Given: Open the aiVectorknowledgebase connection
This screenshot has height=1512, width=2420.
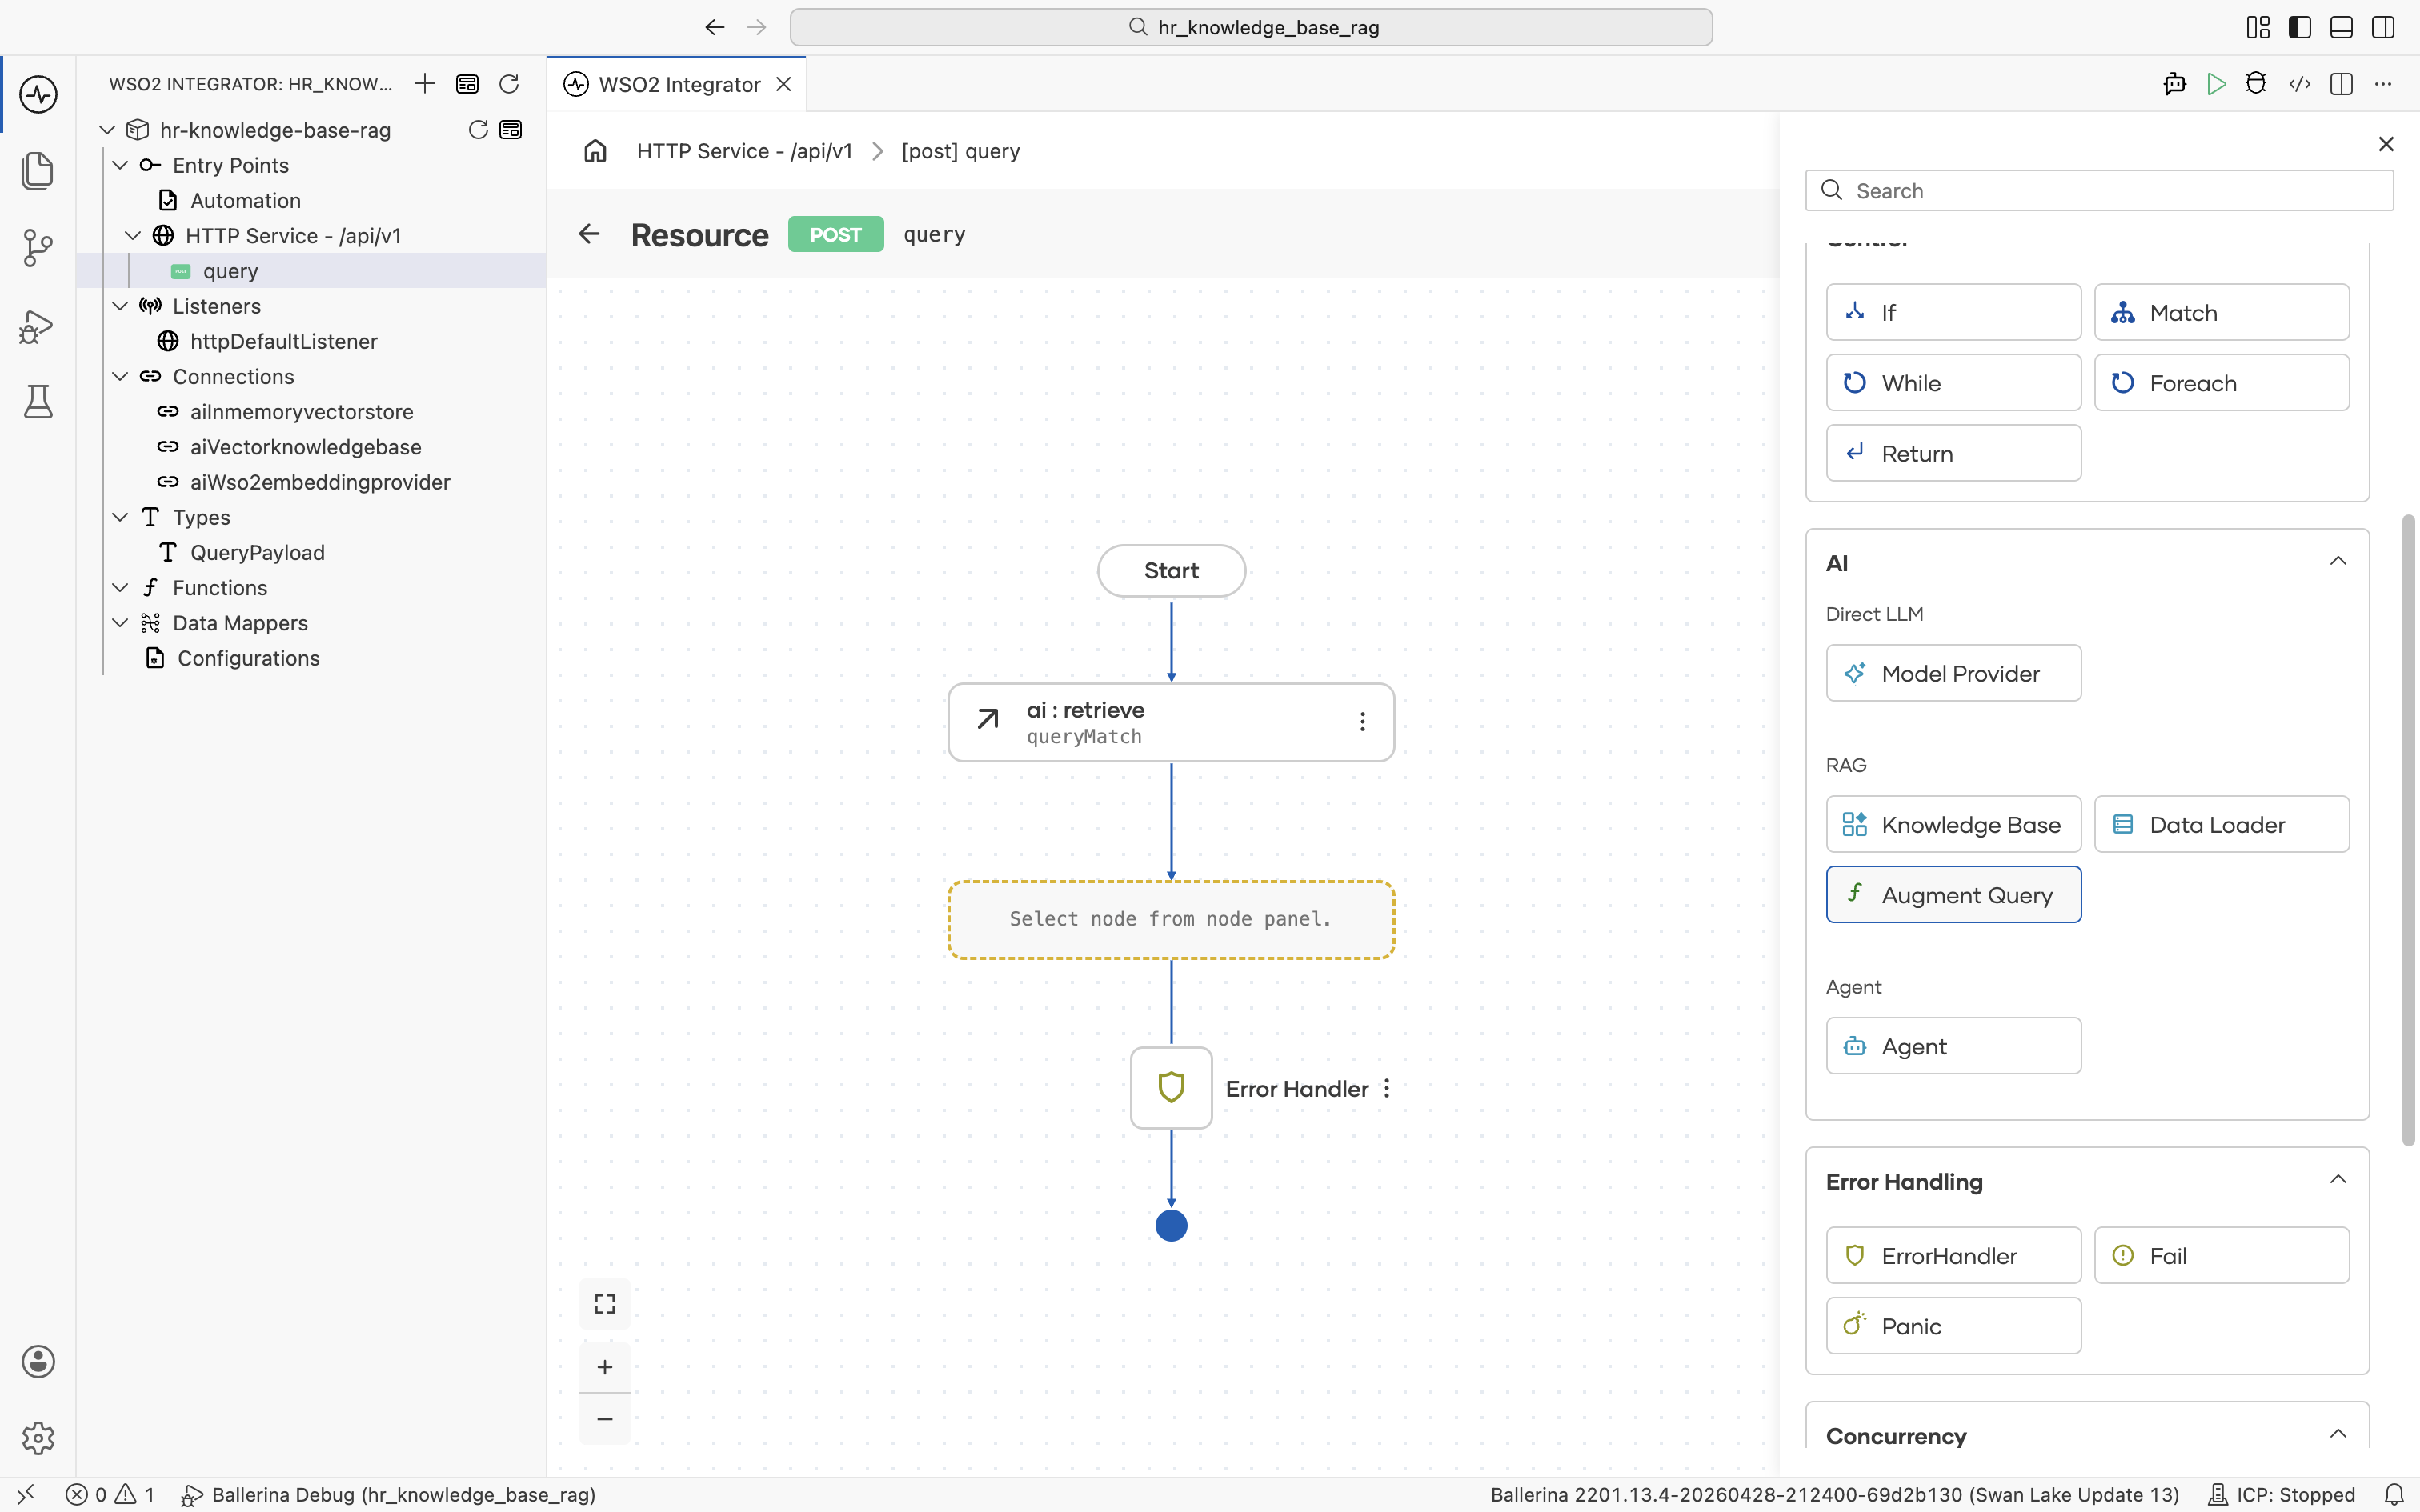Looking at the screenshot, I should [312, 447].
